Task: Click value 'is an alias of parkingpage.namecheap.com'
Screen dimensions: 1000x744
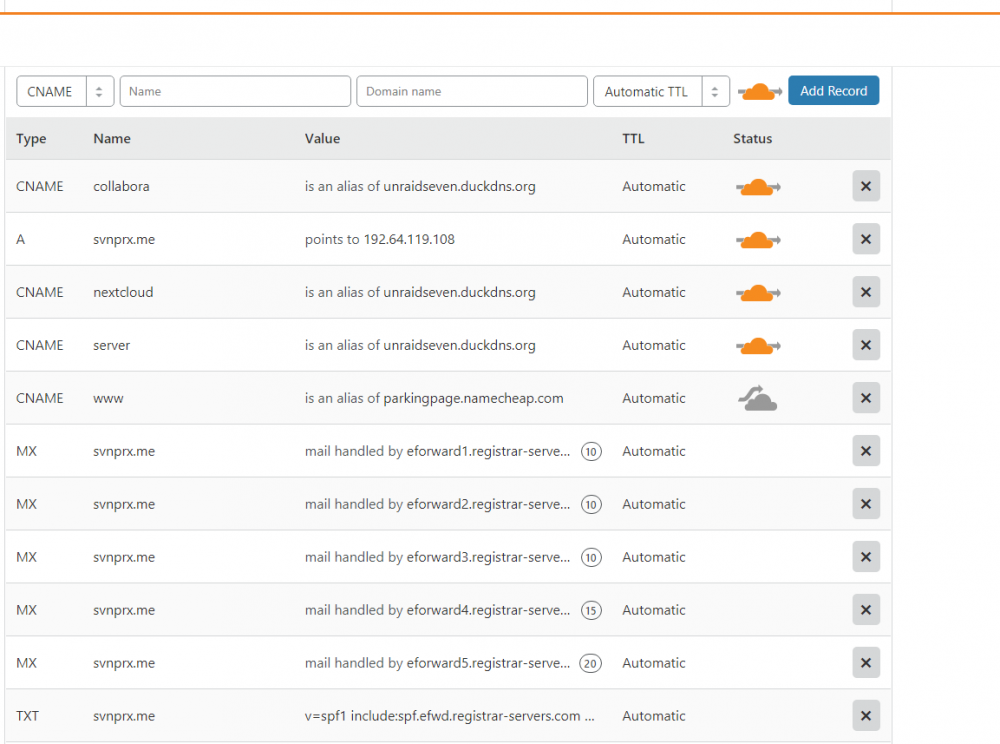Action: tap(434, 398)
